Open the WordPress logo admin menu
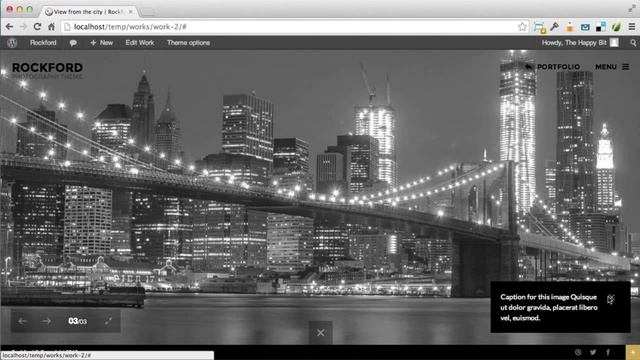The height and width of the screenshot is (360, 640). click(12, 43)
